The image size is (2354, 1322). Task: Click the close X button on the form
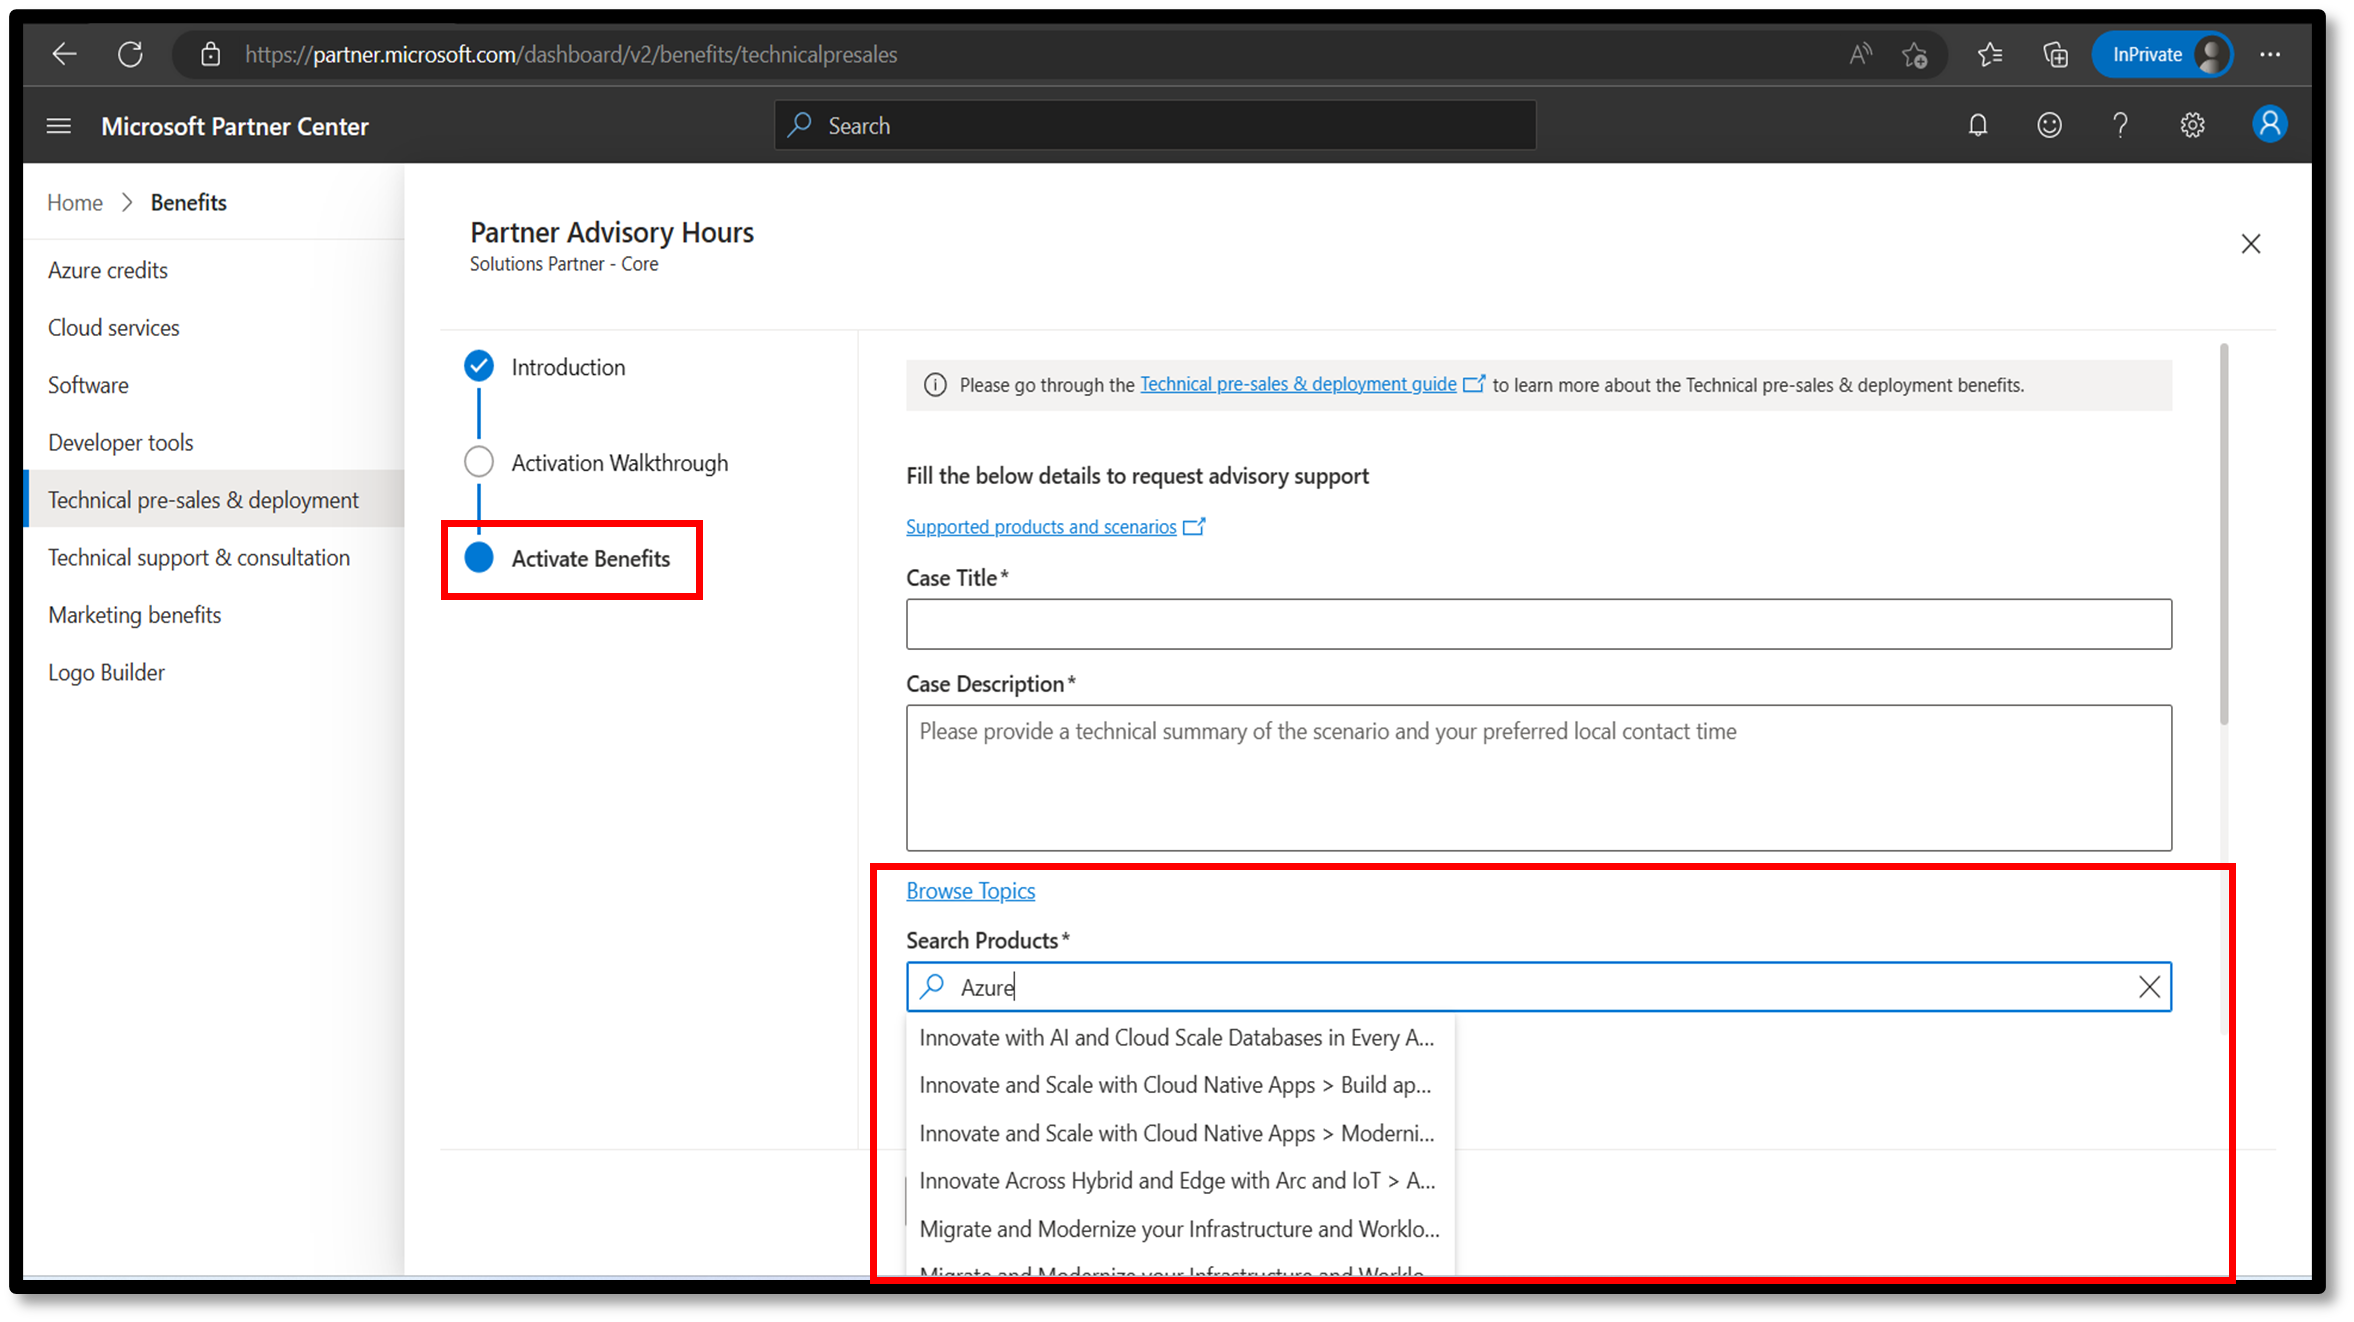click(x=2251, y=244)
